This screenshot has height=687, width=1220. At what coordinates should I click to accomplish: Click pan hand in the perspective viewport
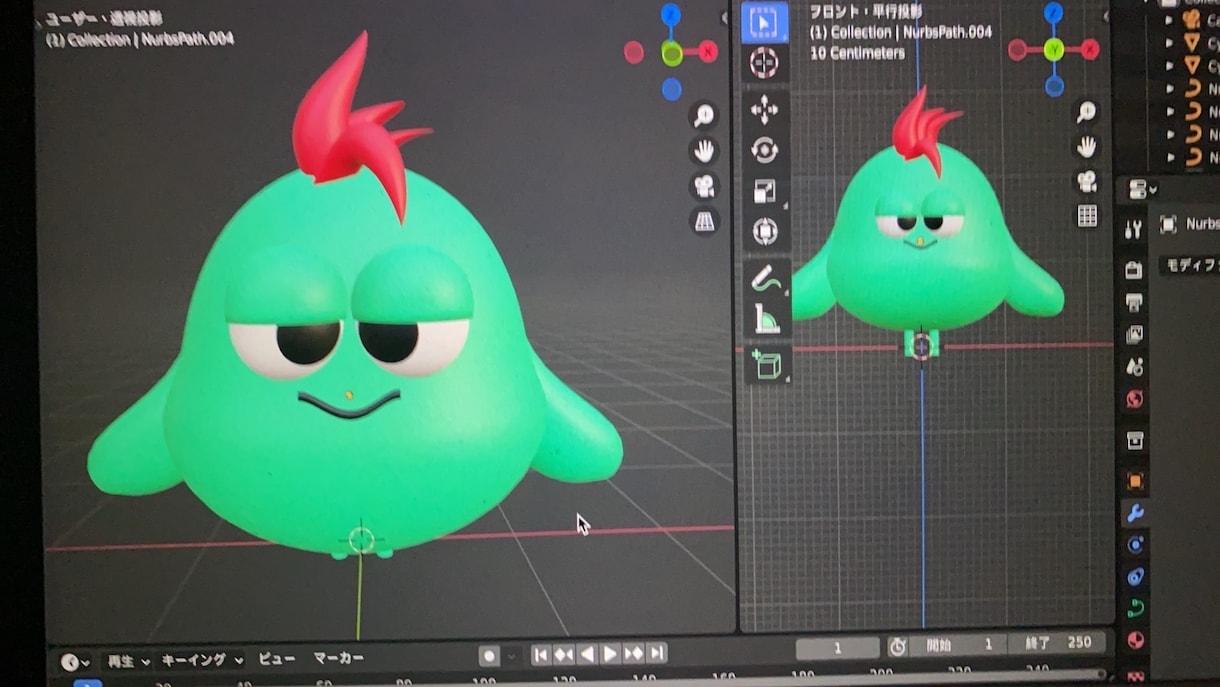[704, 151]
